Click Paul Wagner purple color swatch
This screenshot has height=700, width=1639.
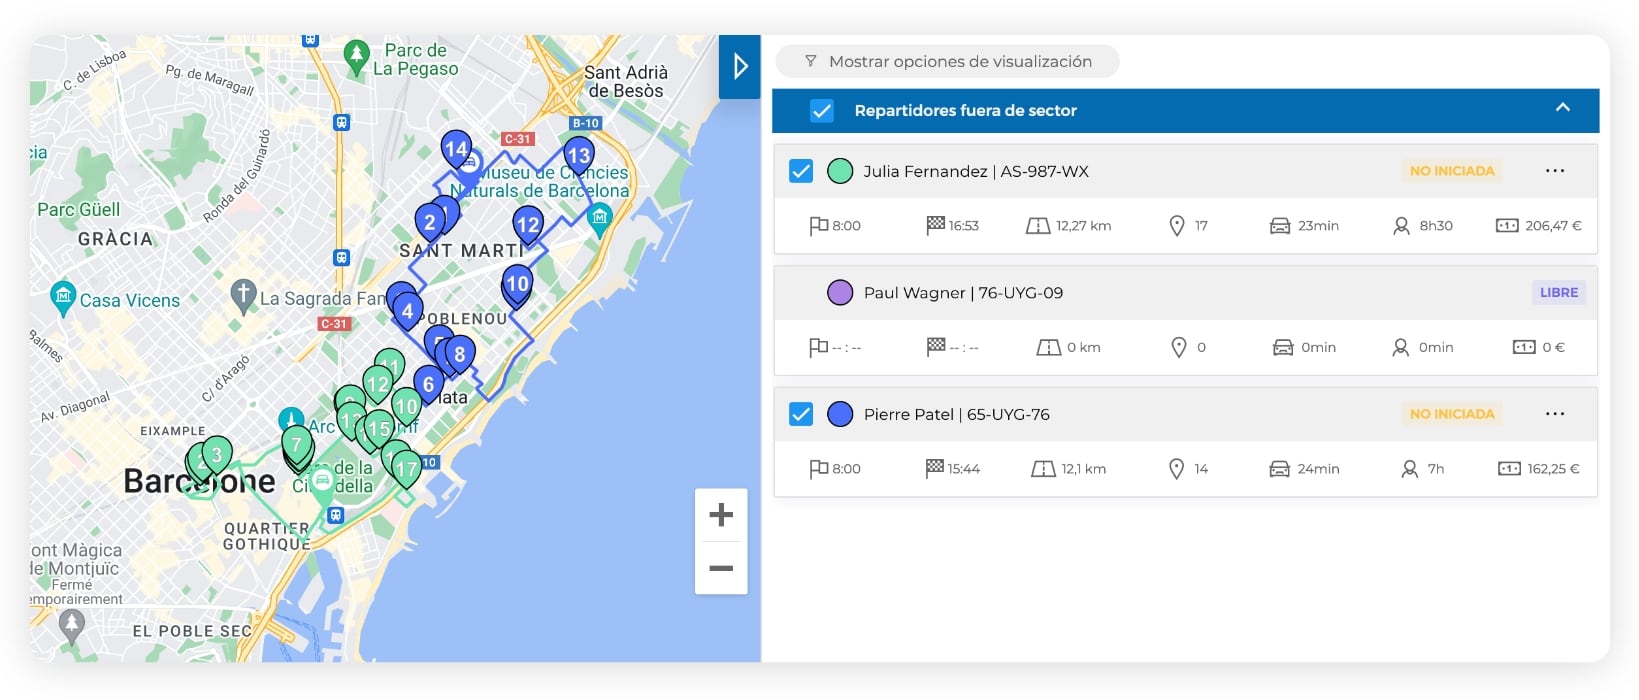click(x=840, y=293)
